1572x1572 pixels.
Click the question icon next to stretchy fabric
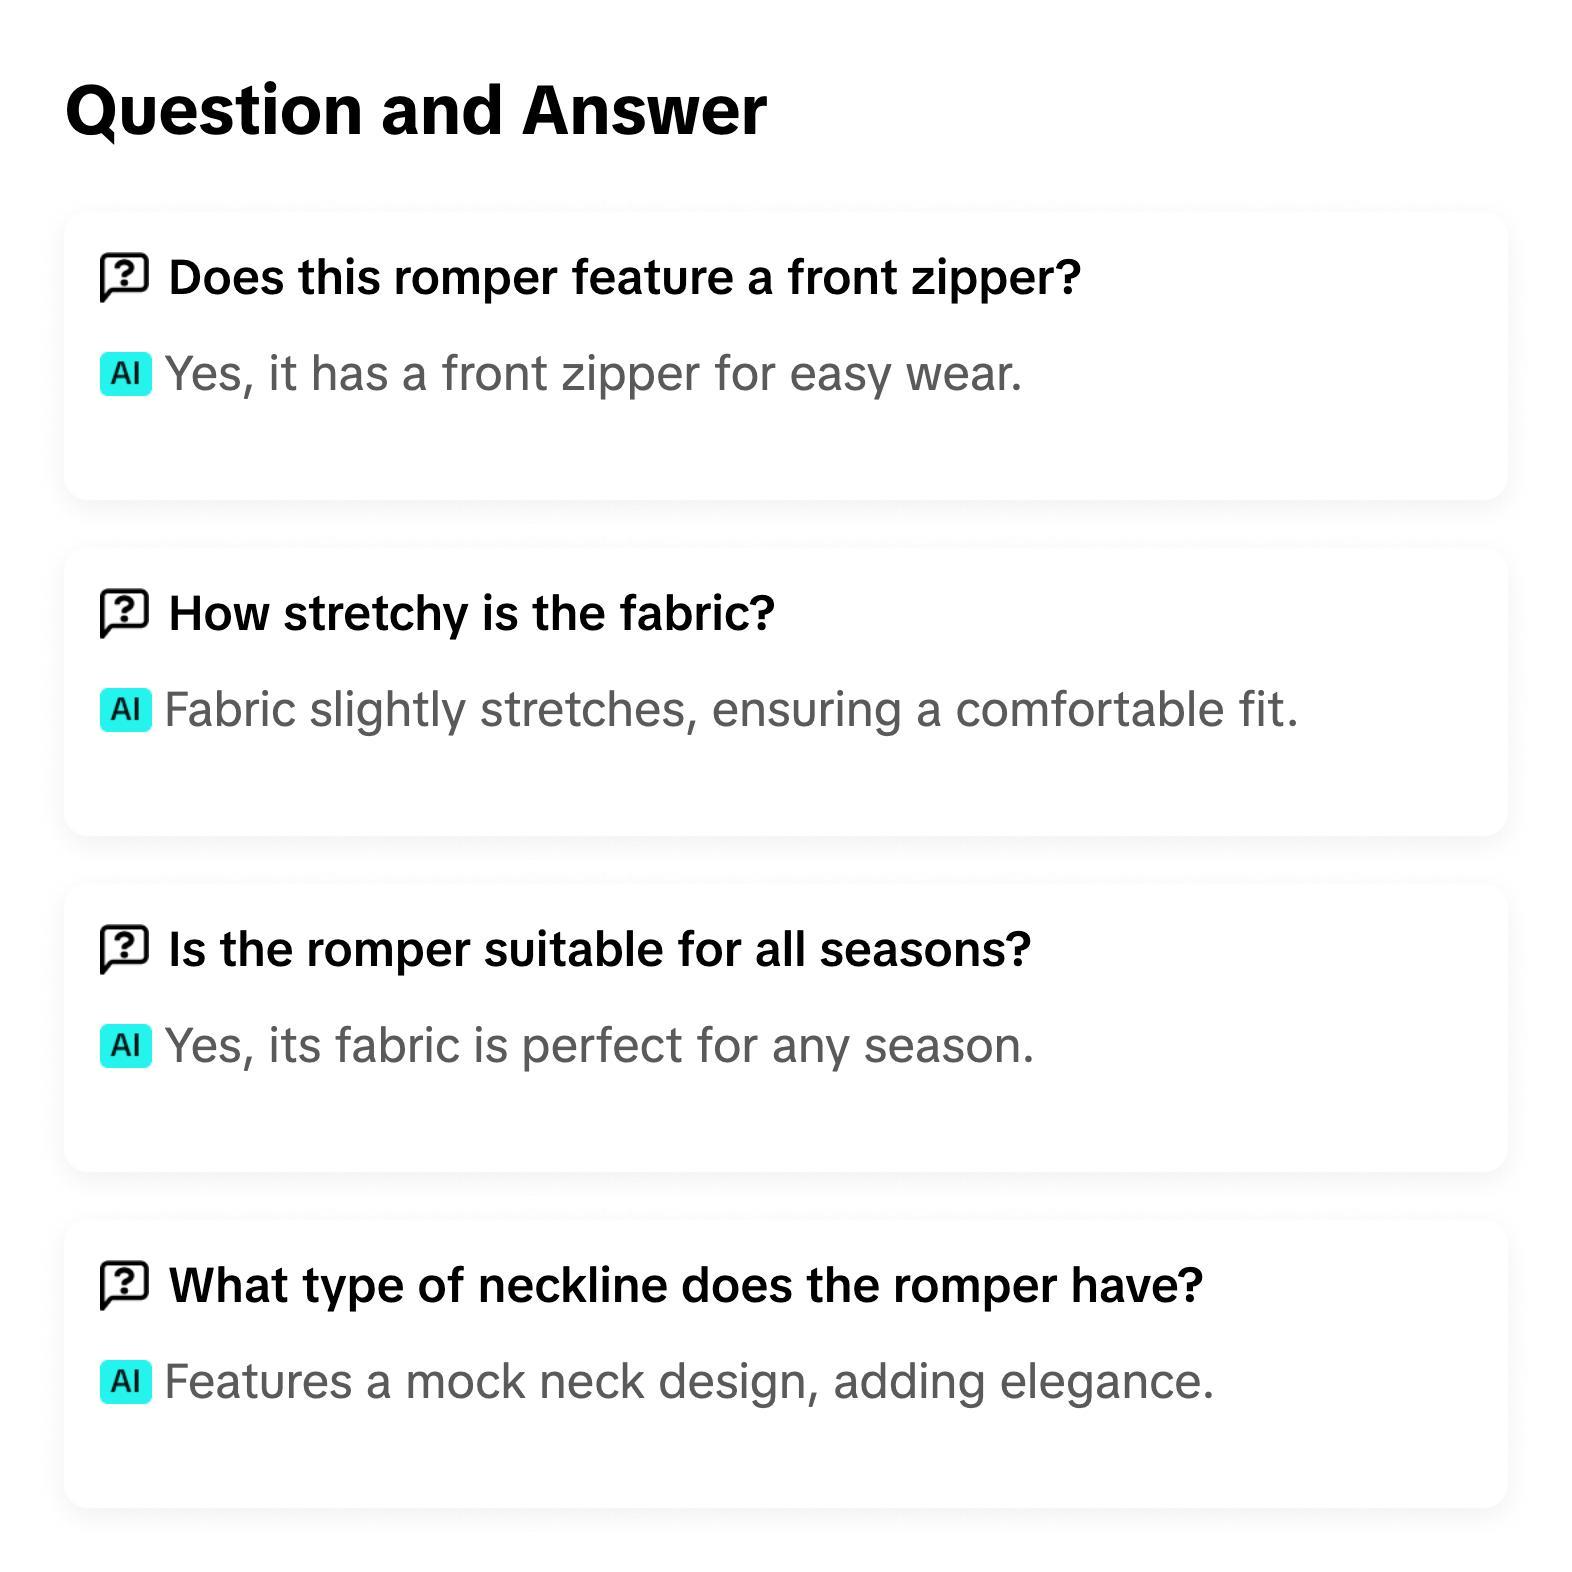point(124,613)
